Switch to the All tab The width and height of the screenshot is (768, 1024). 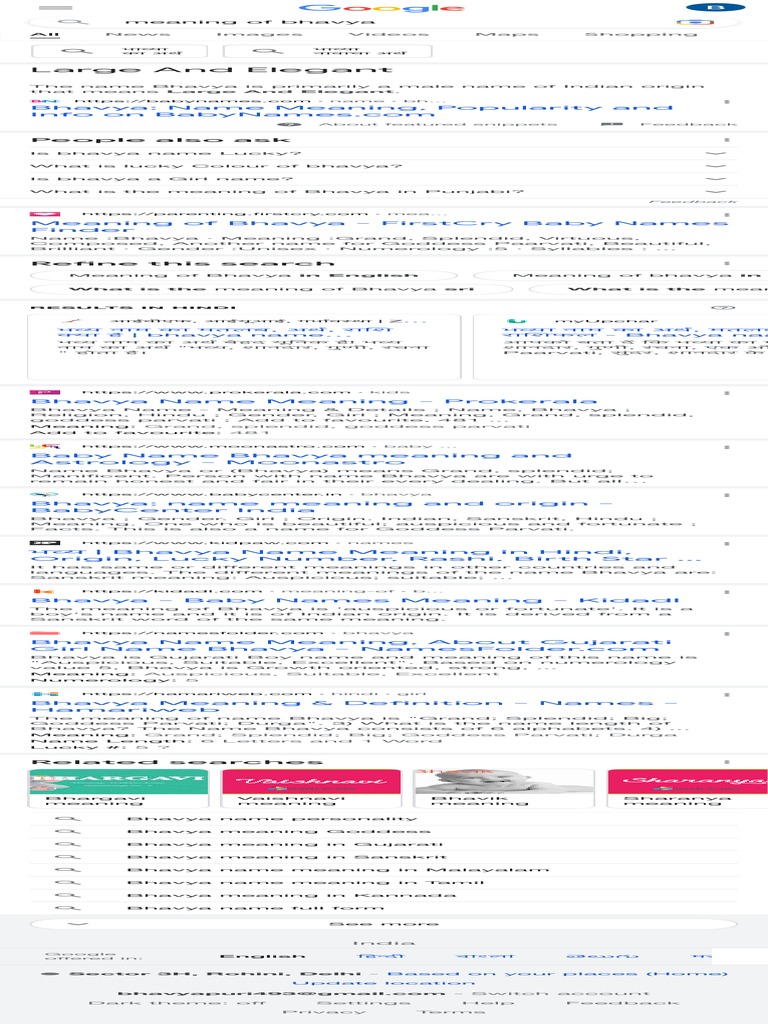coord(45,34)
